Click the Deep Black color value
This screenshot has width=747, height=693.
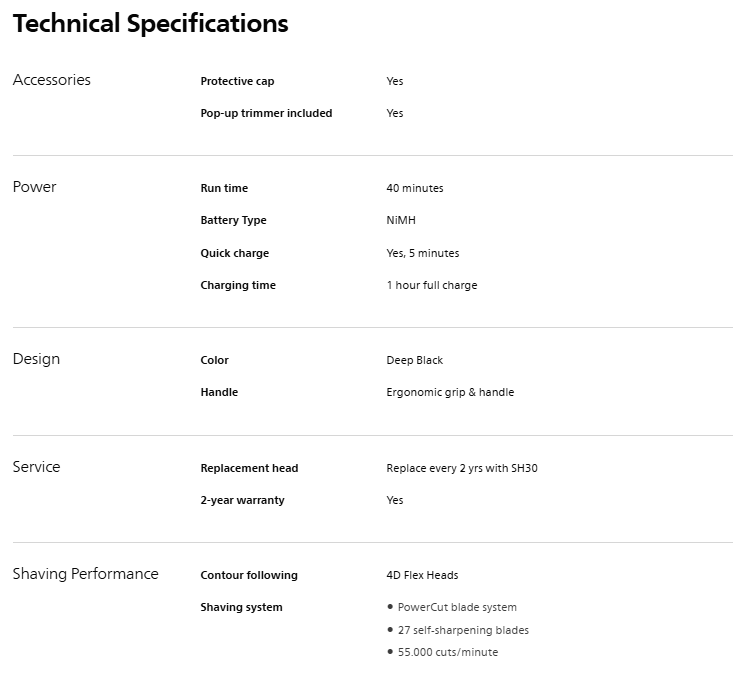(x=414, y=360)
